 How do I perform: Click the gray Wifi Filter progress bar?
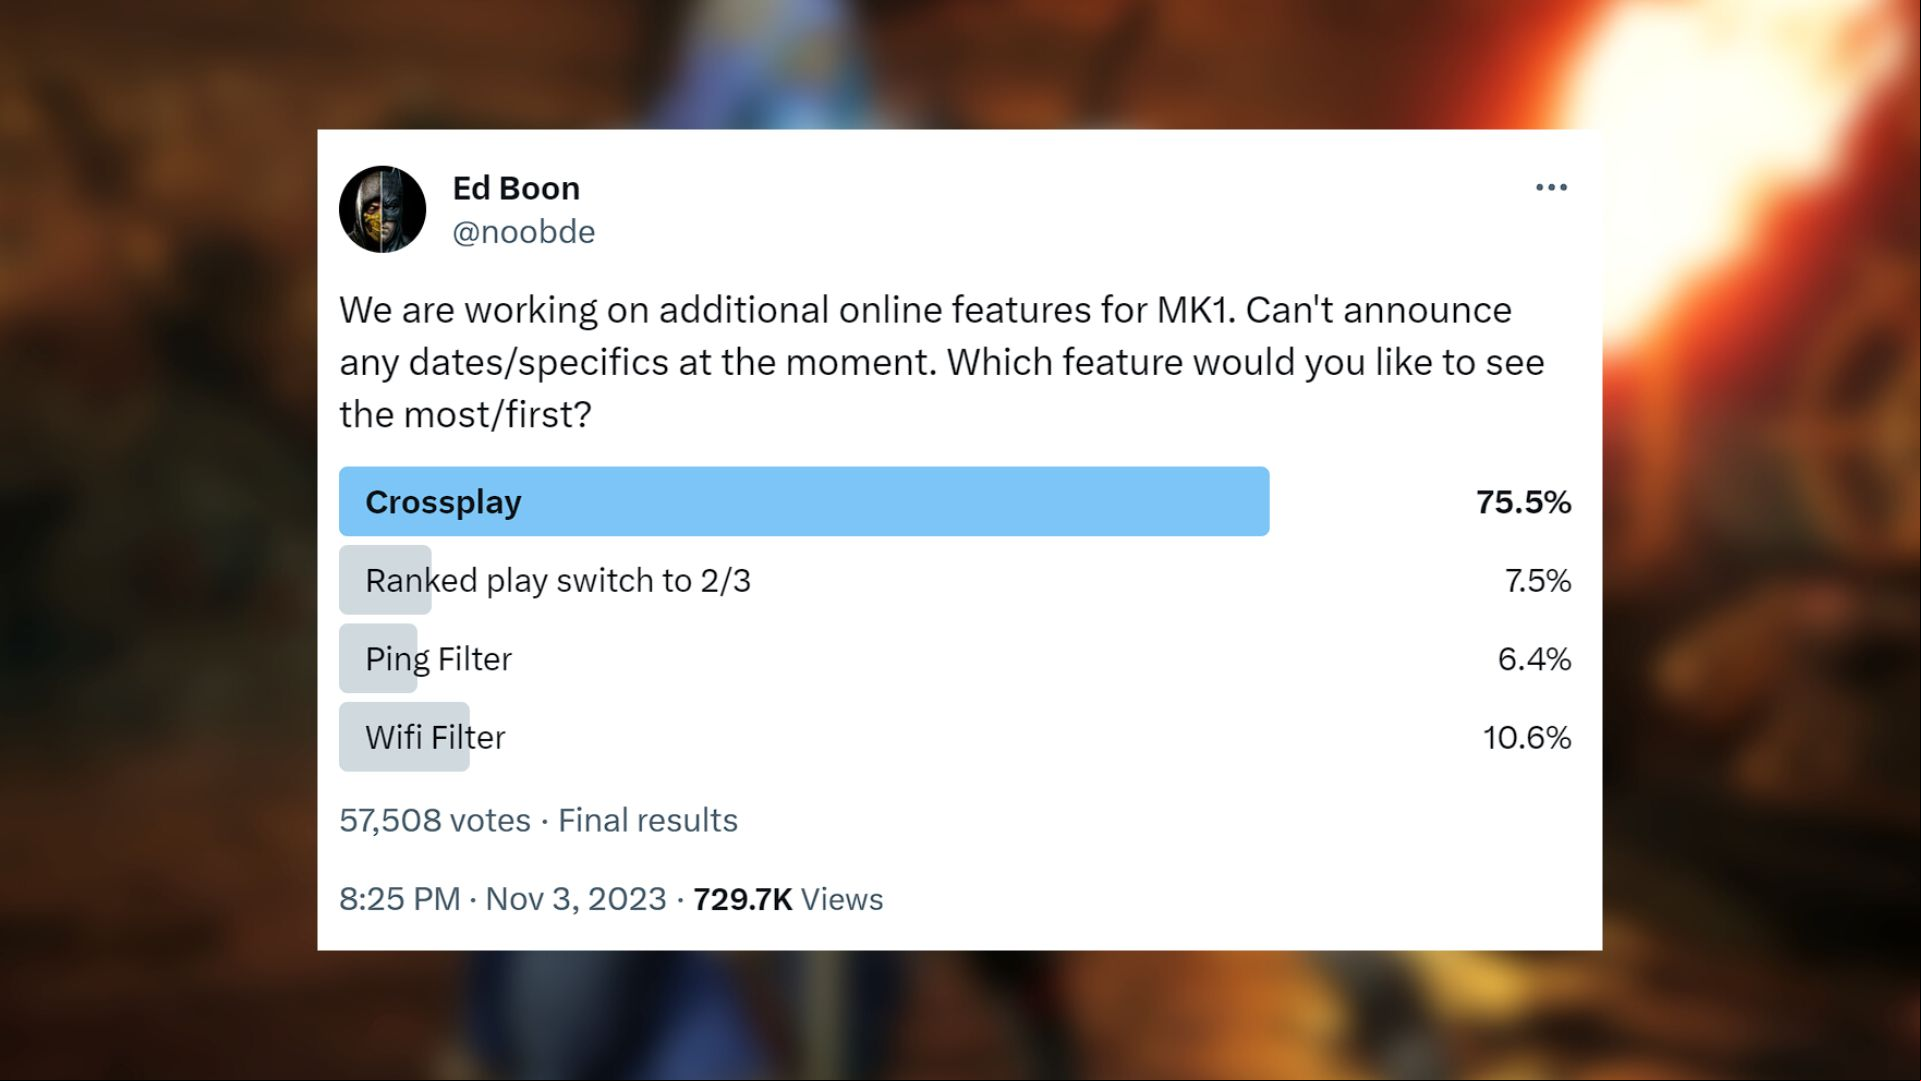coord(404,737)
